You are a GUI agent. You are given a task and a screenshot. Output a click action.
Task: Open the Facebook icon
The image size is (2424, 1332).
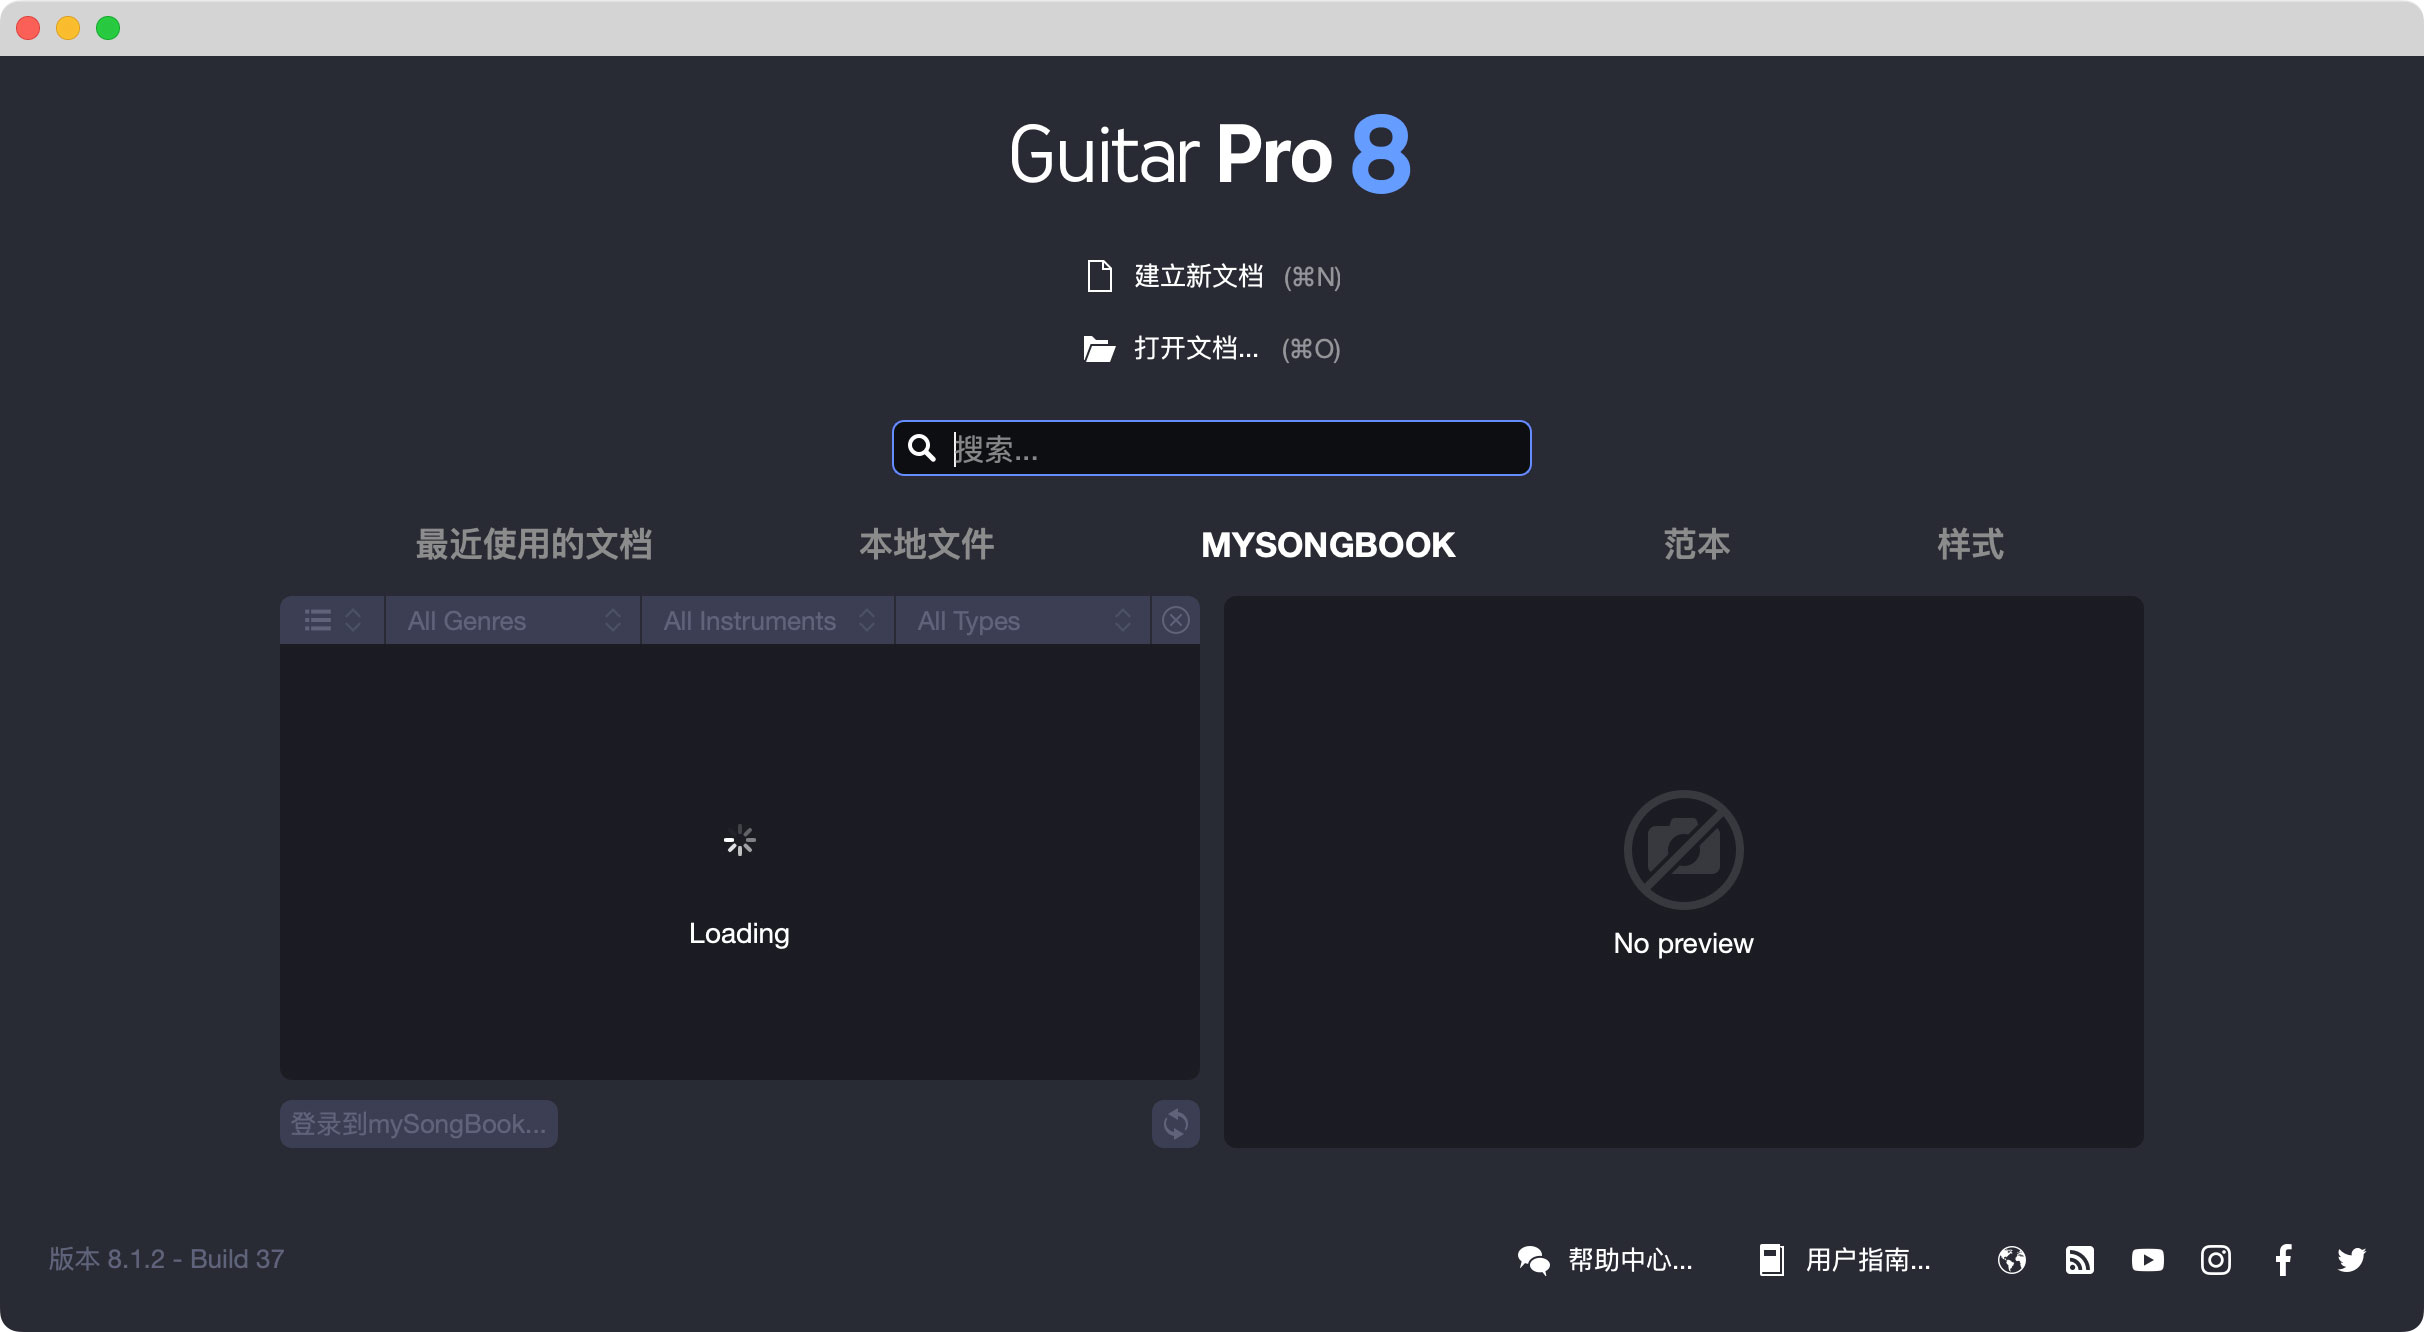point(2283,1260)
